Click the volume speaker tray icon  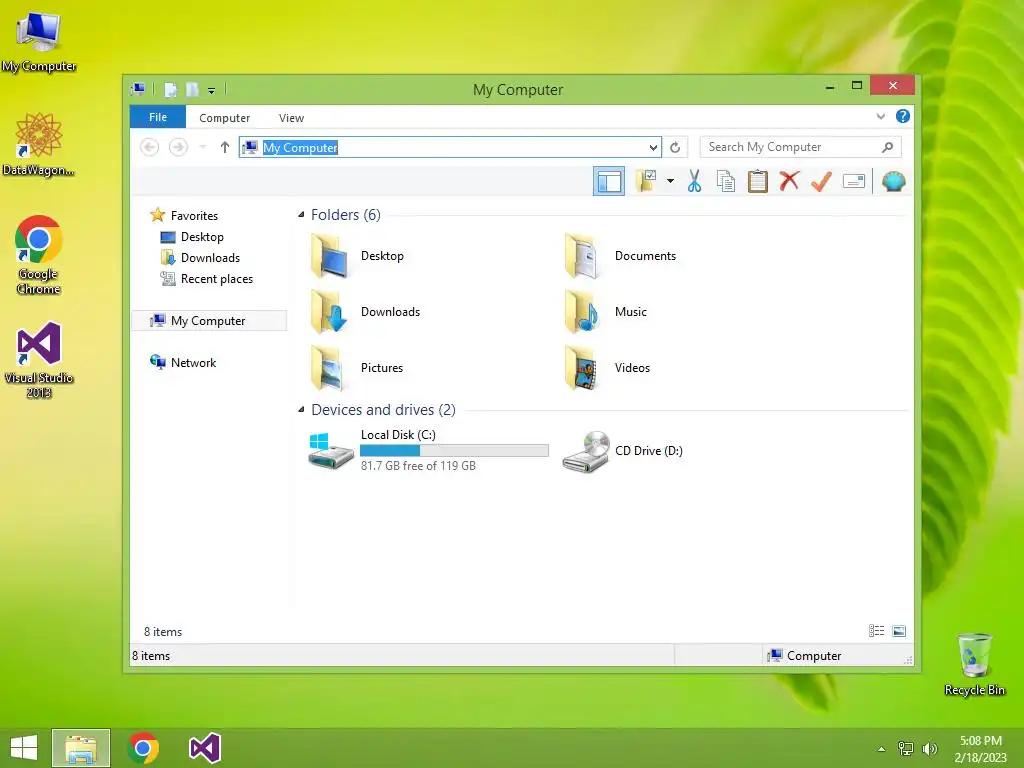(x=929, y=748)
